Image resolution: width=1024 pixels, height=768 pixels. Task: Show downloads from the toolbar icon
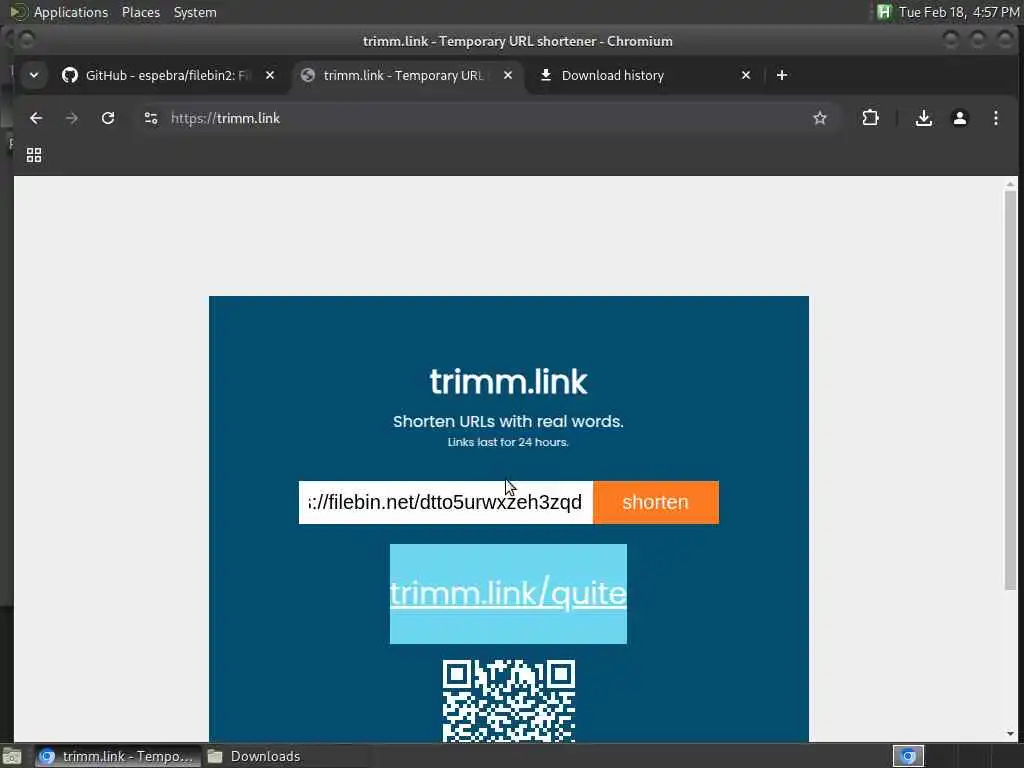923,118
